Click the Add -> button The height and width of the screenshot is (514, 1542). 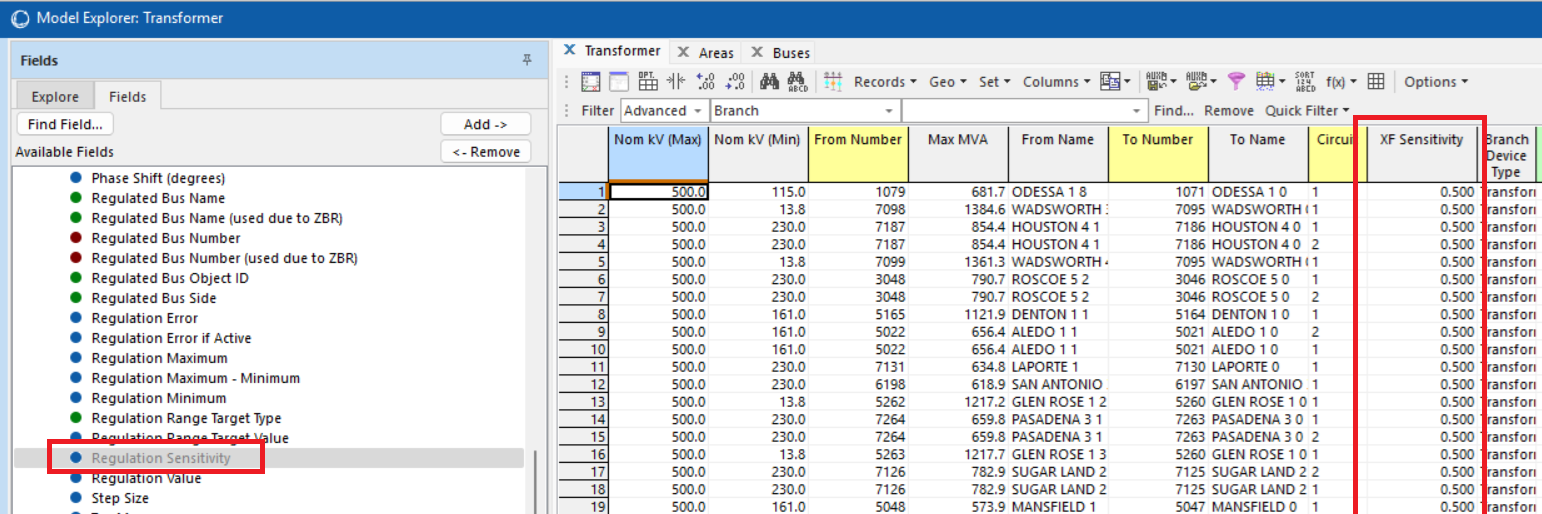(485, 124)
